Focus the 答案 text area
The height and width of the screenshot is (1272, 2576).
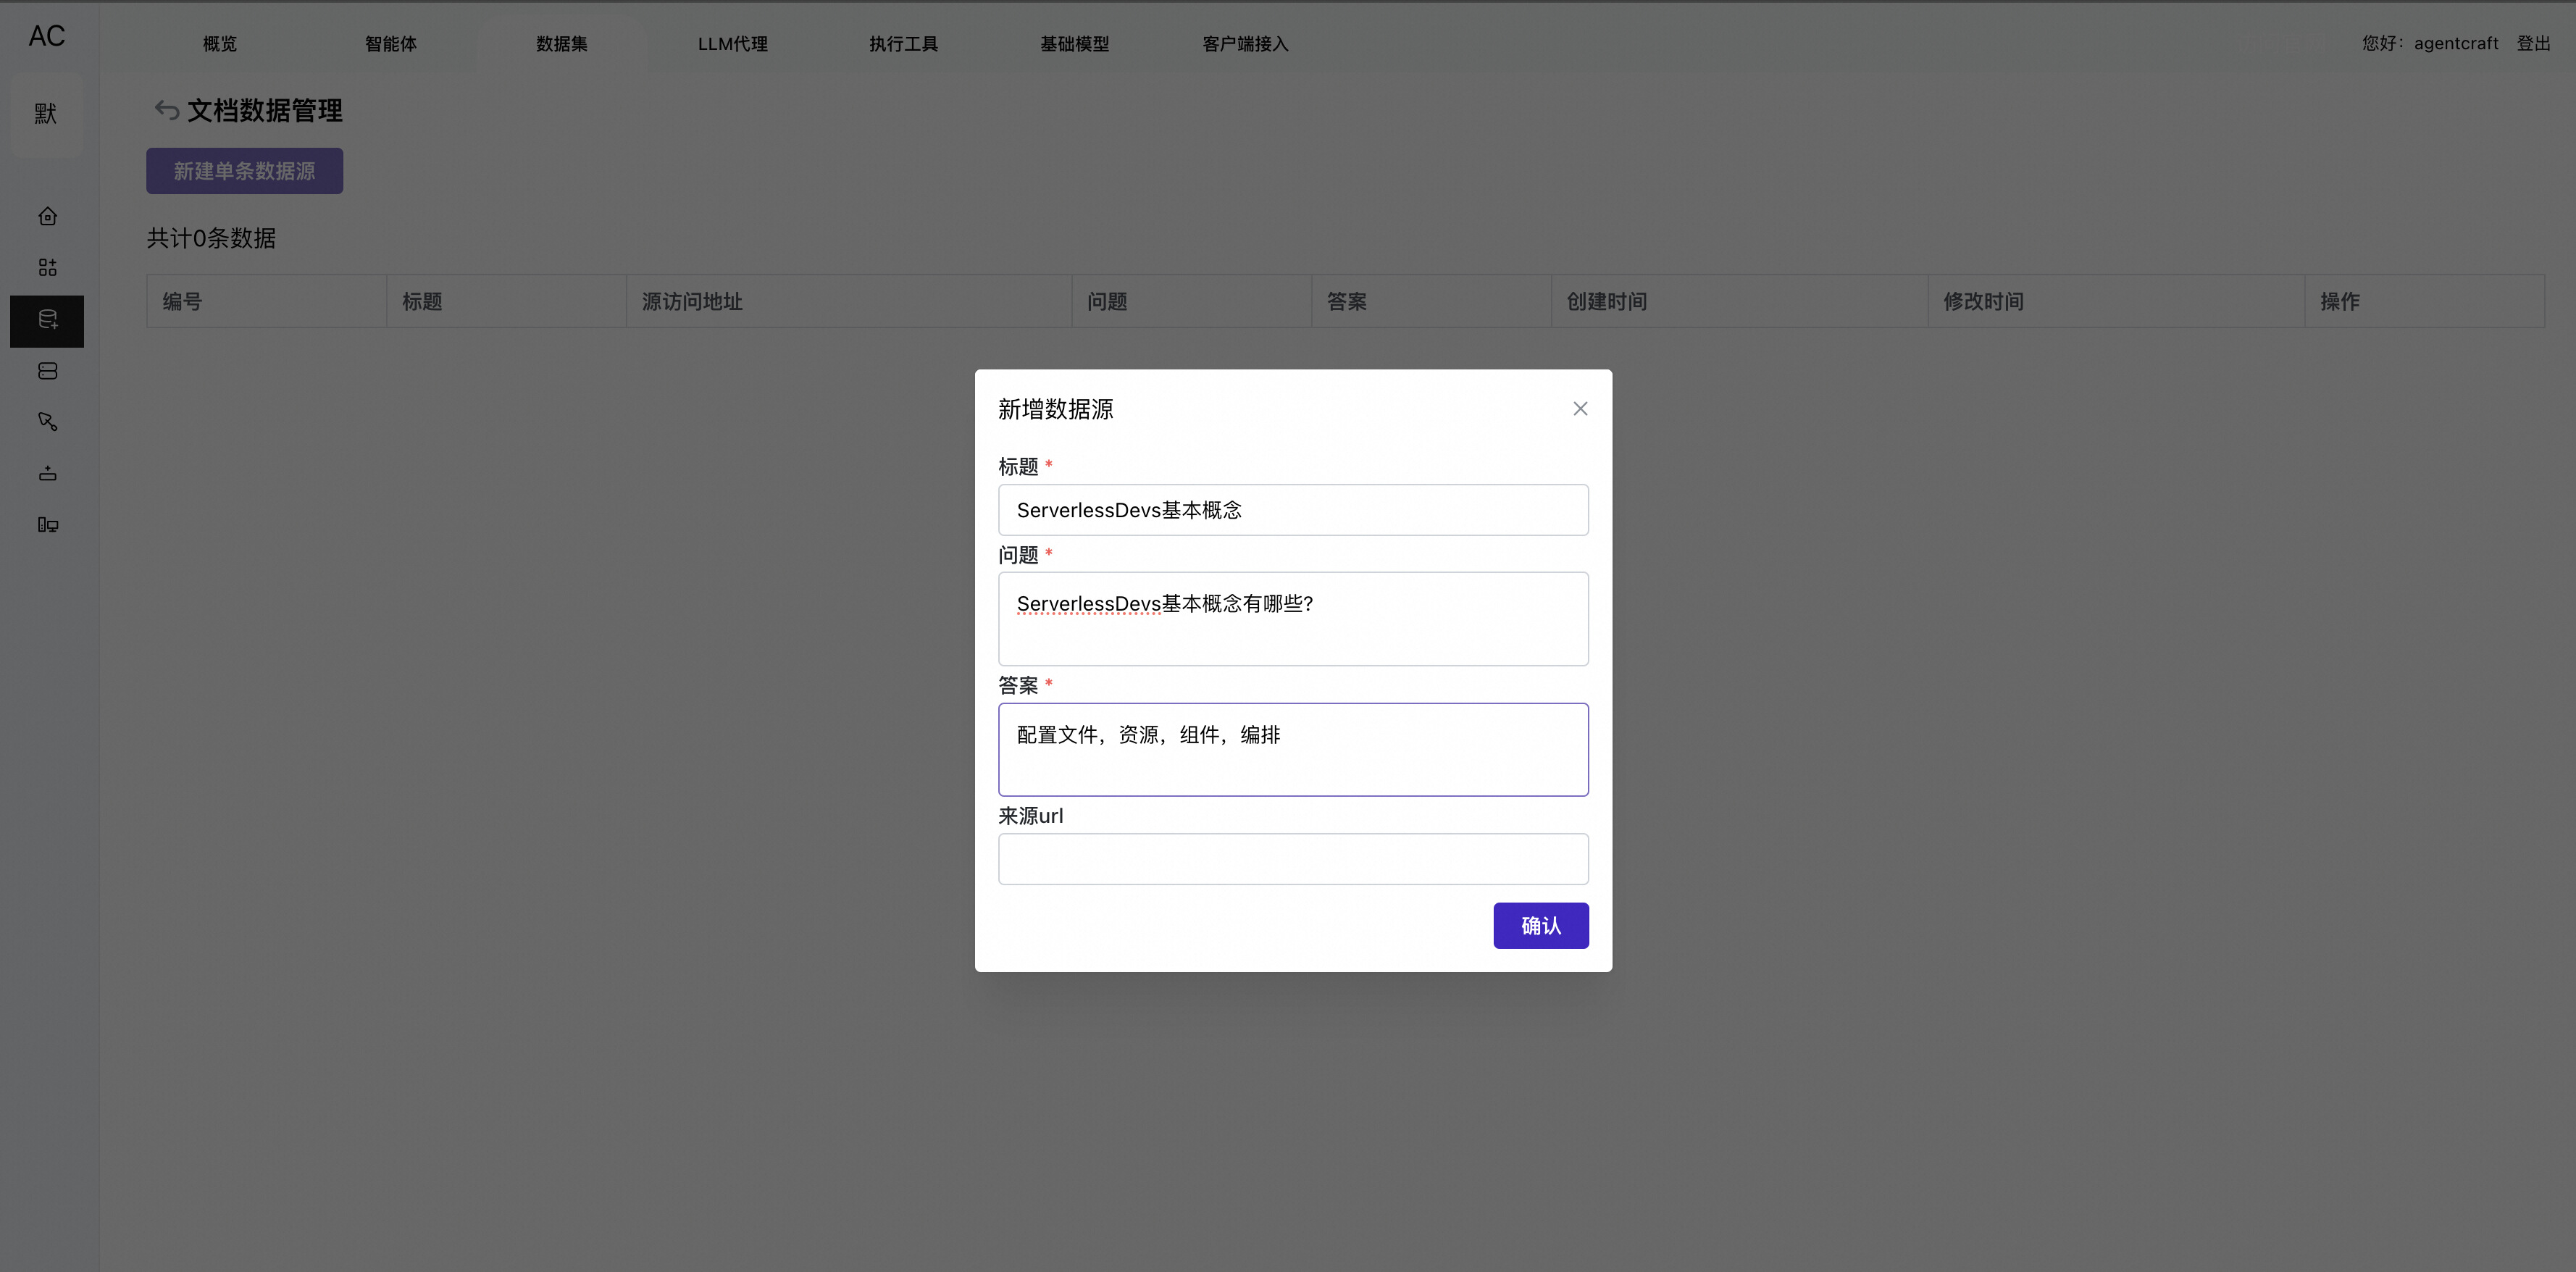pyautogui.click(x=1293, y=750)
